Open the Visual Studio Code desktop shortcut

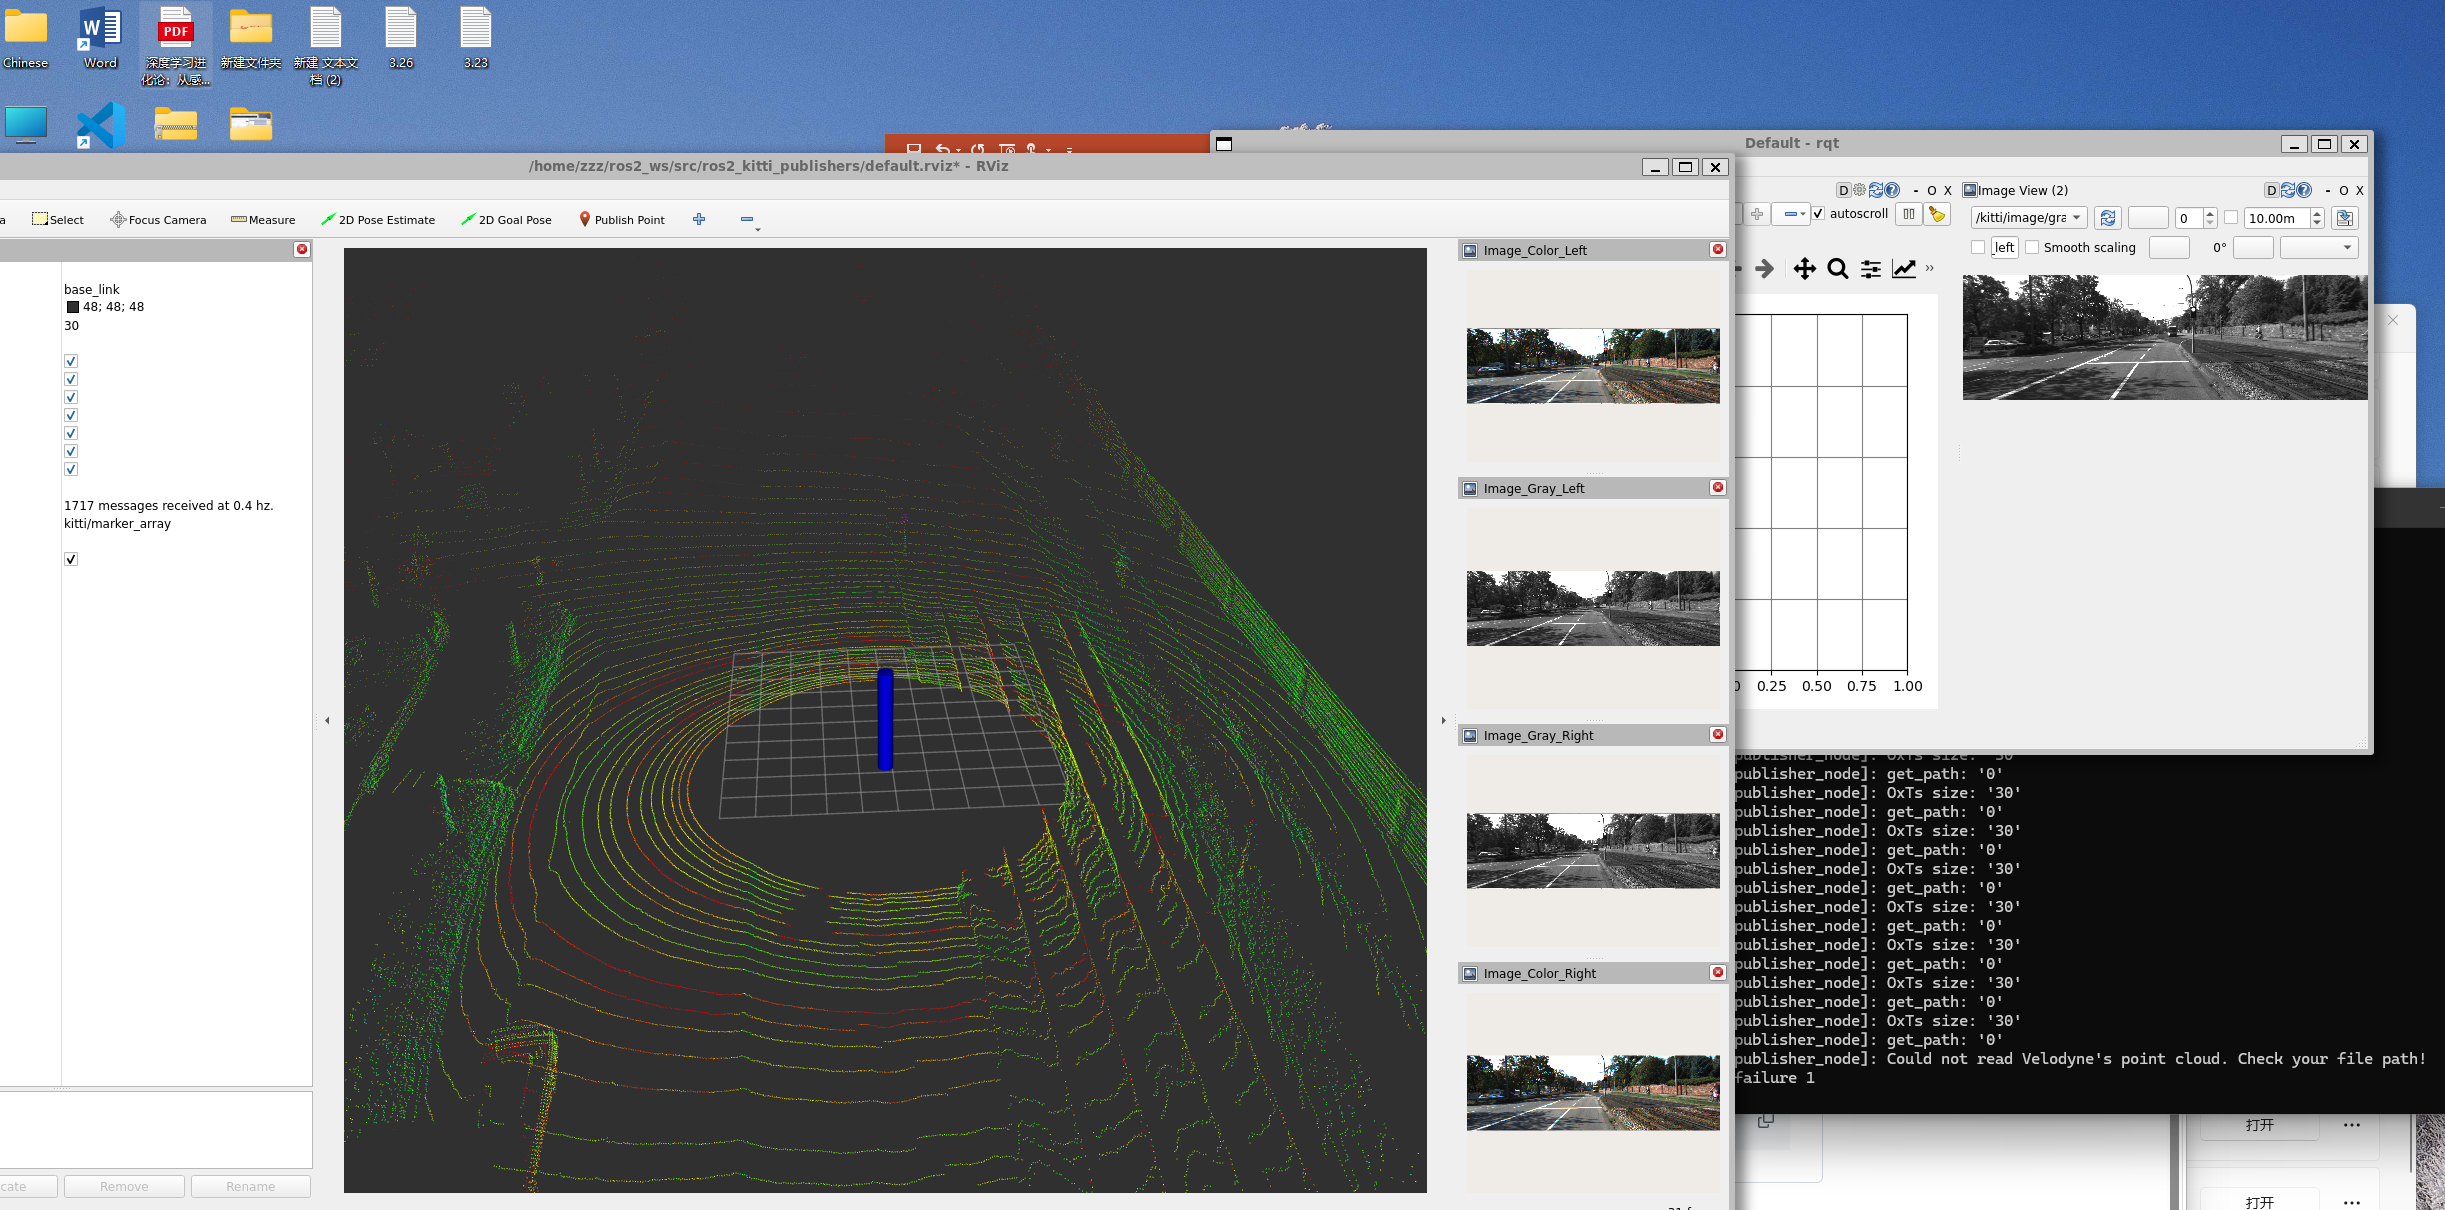pos(101,126)
